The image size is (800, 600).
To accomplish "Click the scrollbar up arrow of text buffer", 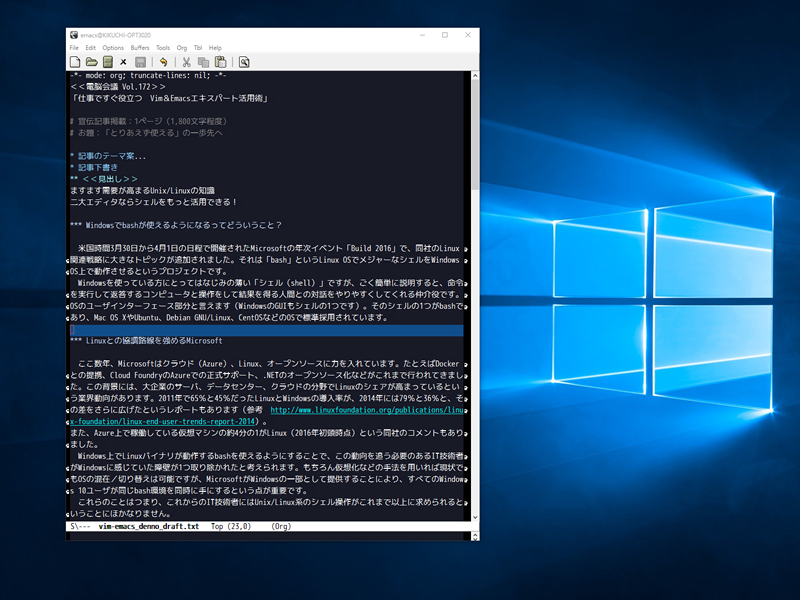I will 475,76.
